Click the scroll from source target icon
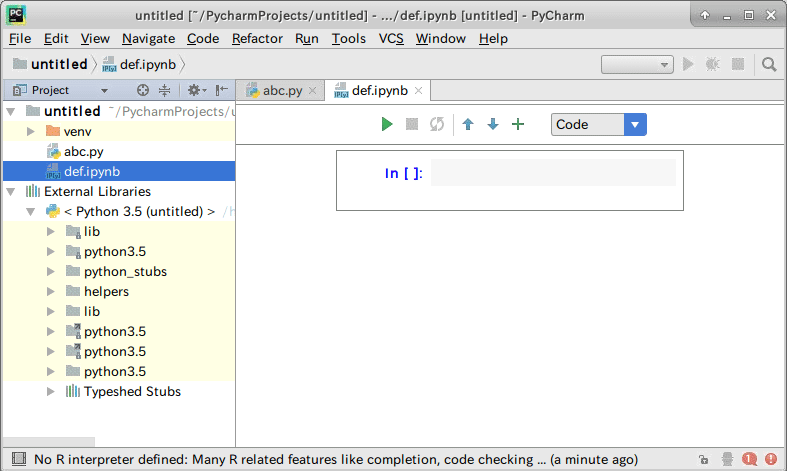Screen dimensions: 787x471 pos(143,90)
